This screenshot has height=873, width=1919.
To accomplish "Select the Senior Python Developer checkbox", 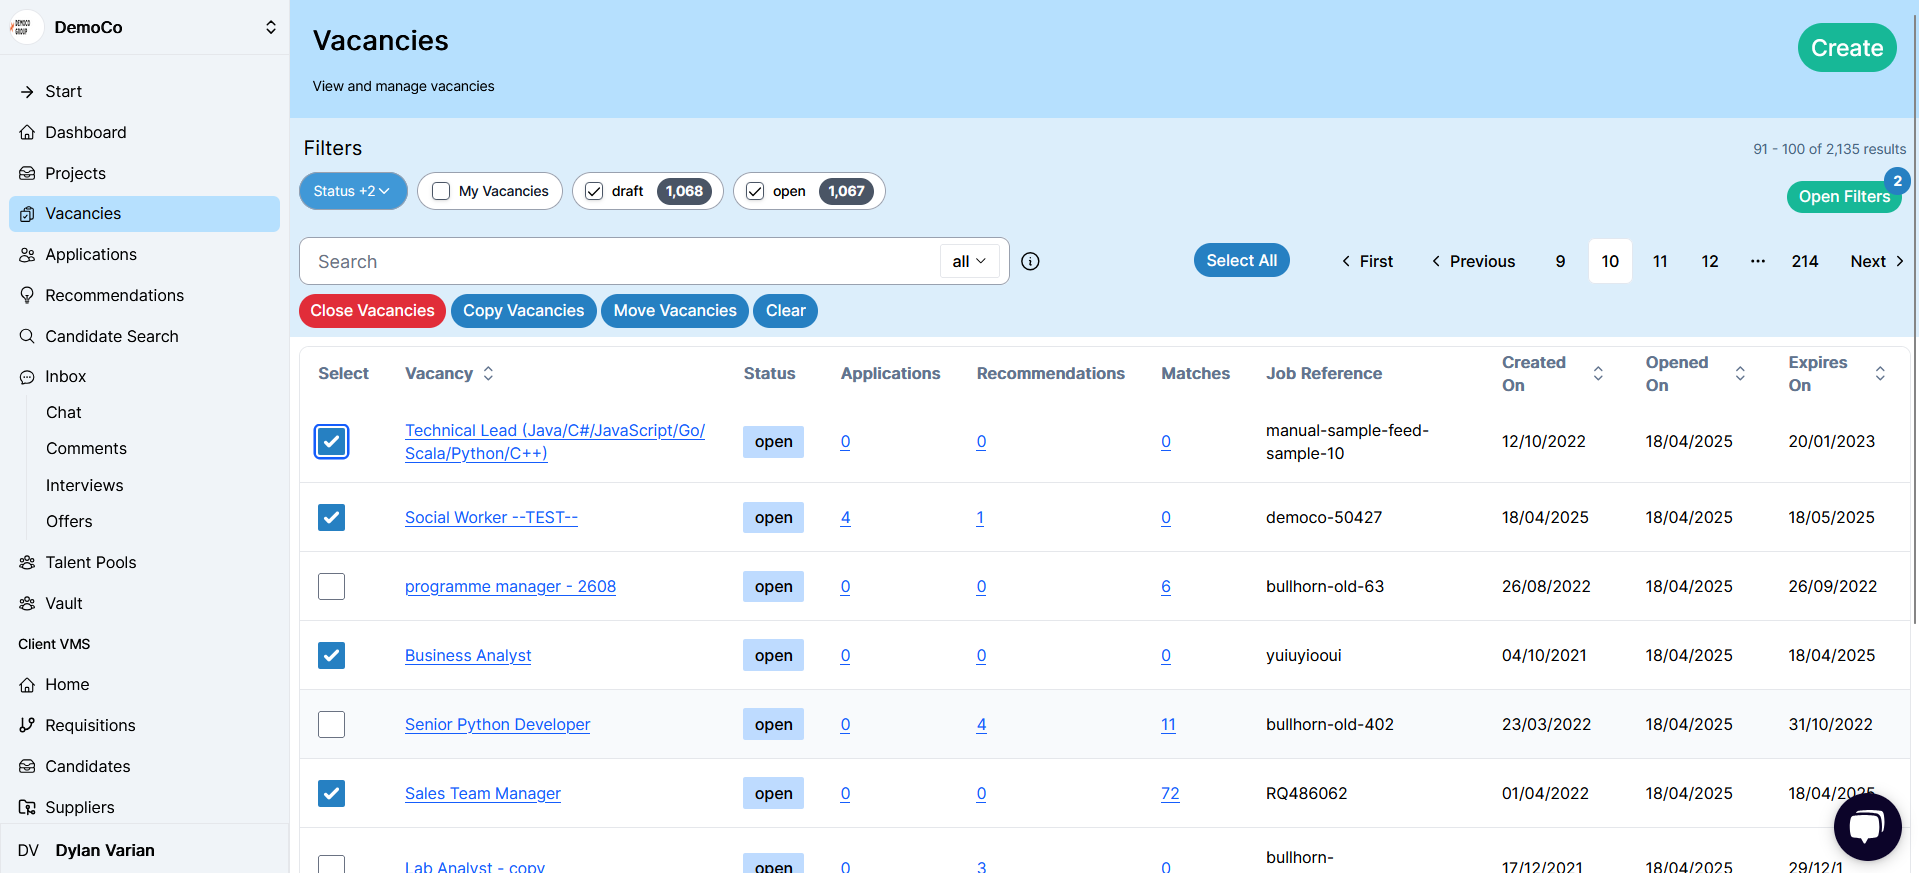I will tap(331, 724).
